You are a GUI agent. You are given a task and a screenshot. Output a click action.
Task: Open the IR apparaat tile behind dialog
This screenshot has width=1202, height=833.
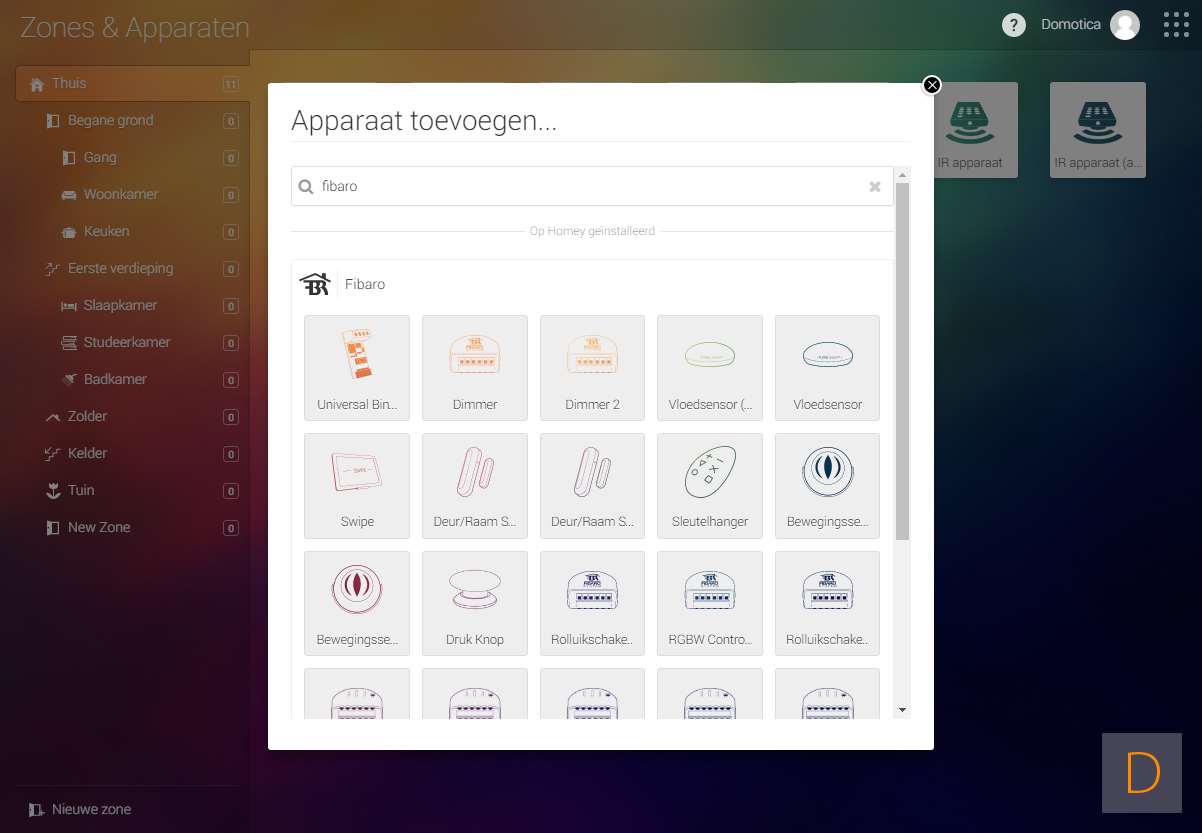(x=975, y=130)
